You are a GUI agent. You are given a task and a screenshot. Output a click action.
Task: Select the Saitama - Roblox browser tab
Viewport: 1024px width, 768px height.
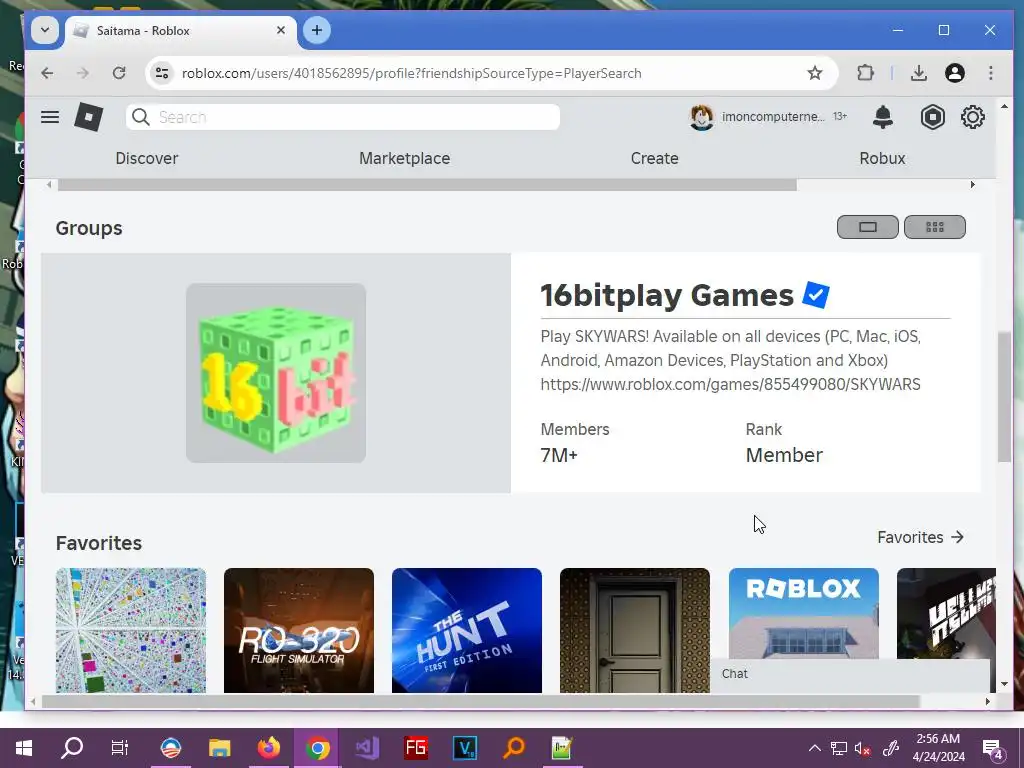point(180,31)
